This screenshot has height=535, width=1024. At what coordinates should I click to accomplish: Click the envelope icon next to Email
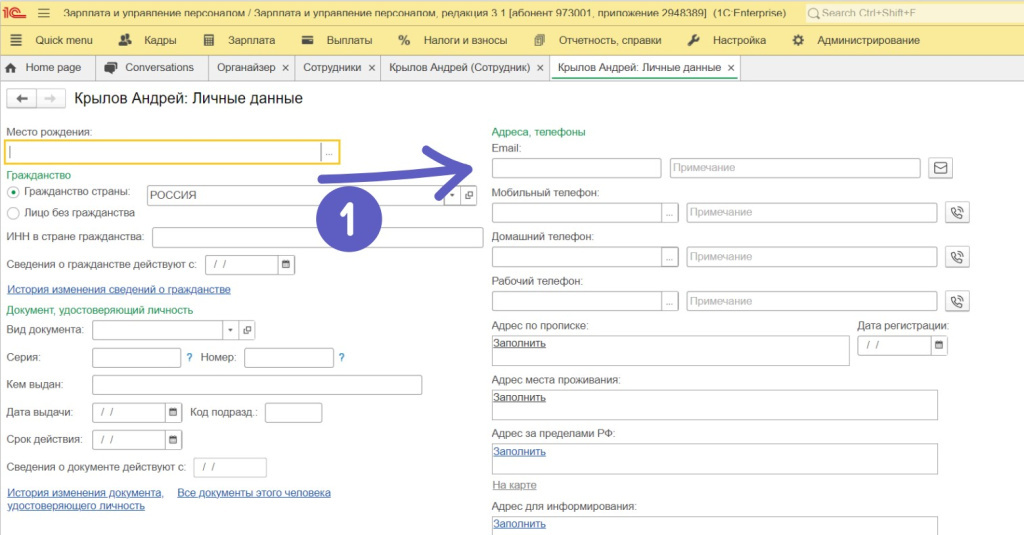tap(940, 168)
